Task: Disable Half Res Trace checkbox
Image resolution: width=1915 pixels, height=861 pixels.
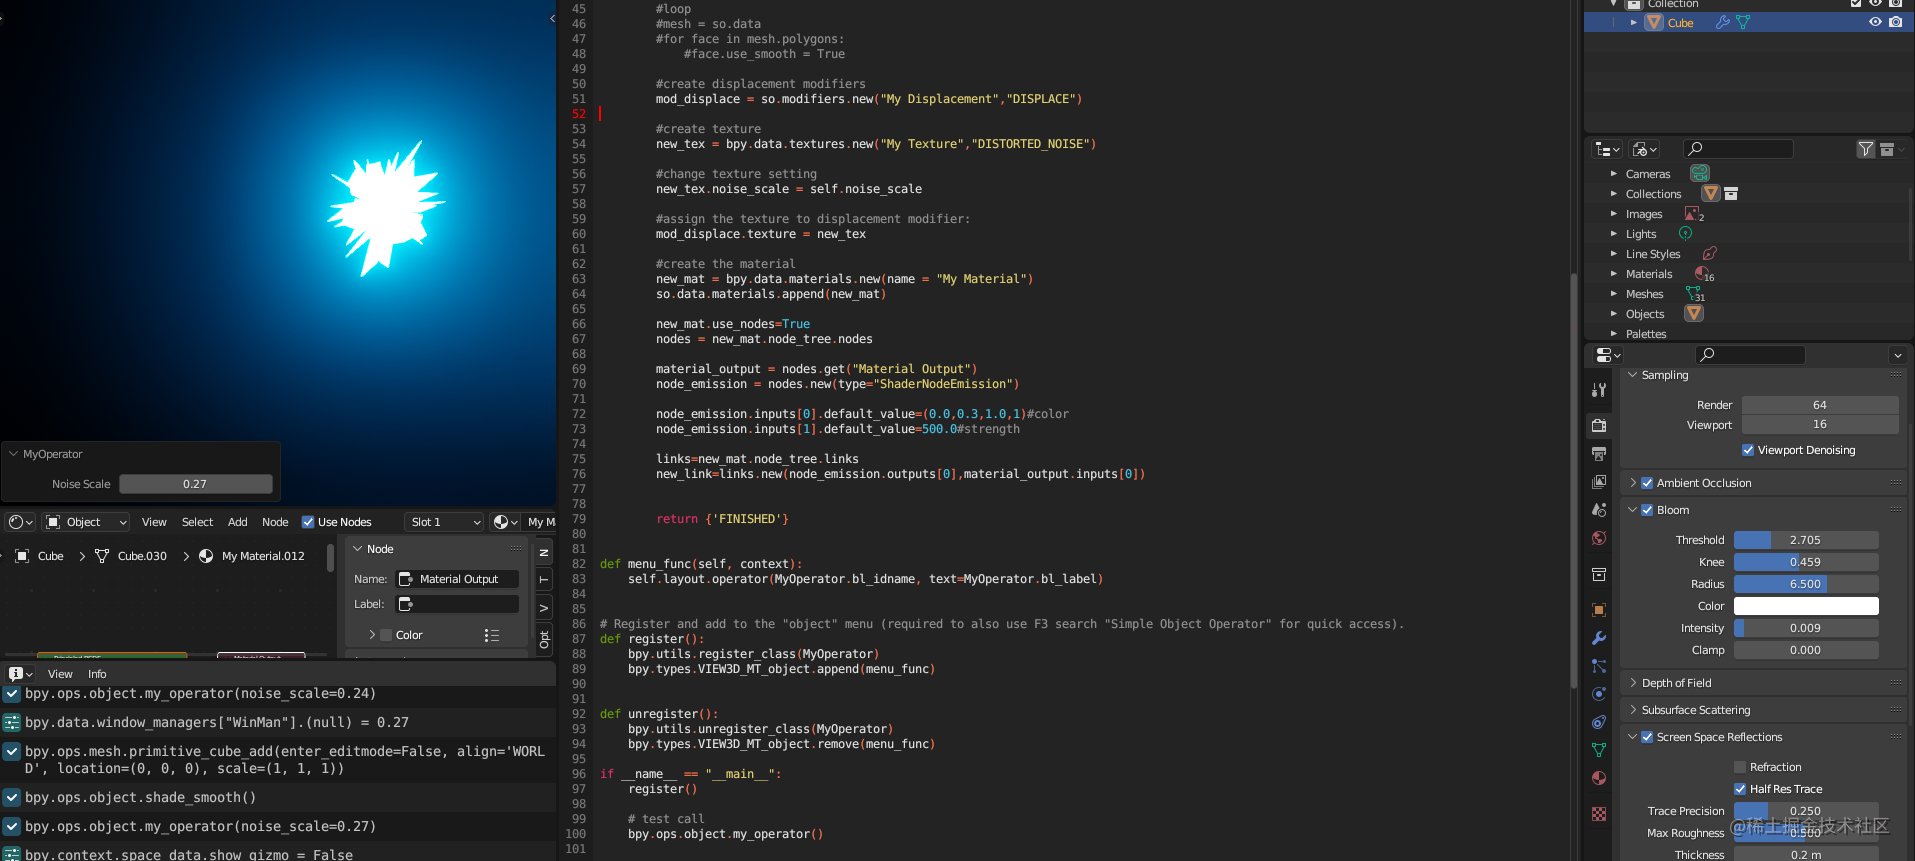Action: tap(1740, 789)
